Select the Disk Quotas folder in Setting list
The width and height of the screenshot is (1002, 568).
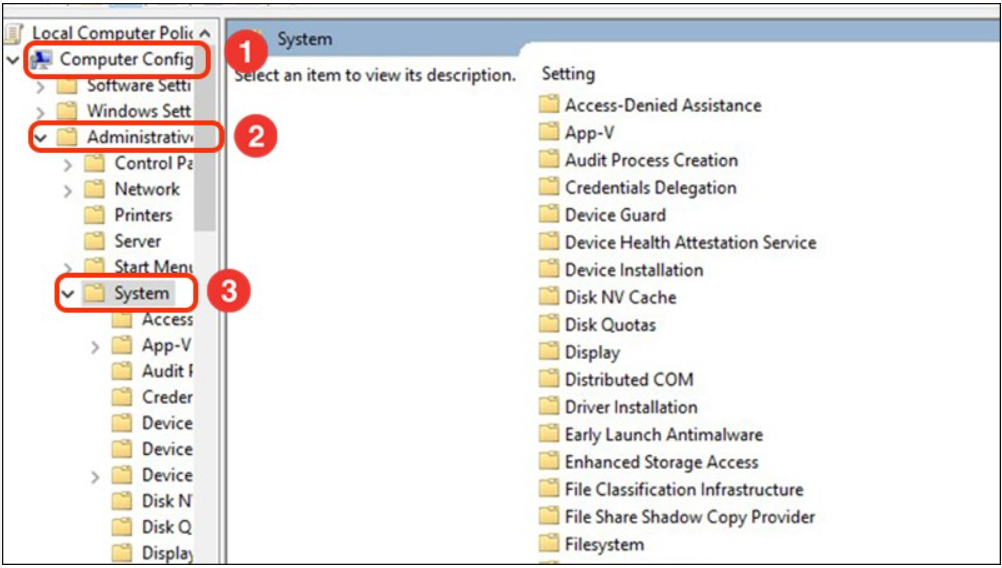pyautogui.click(x=597, y=325)
